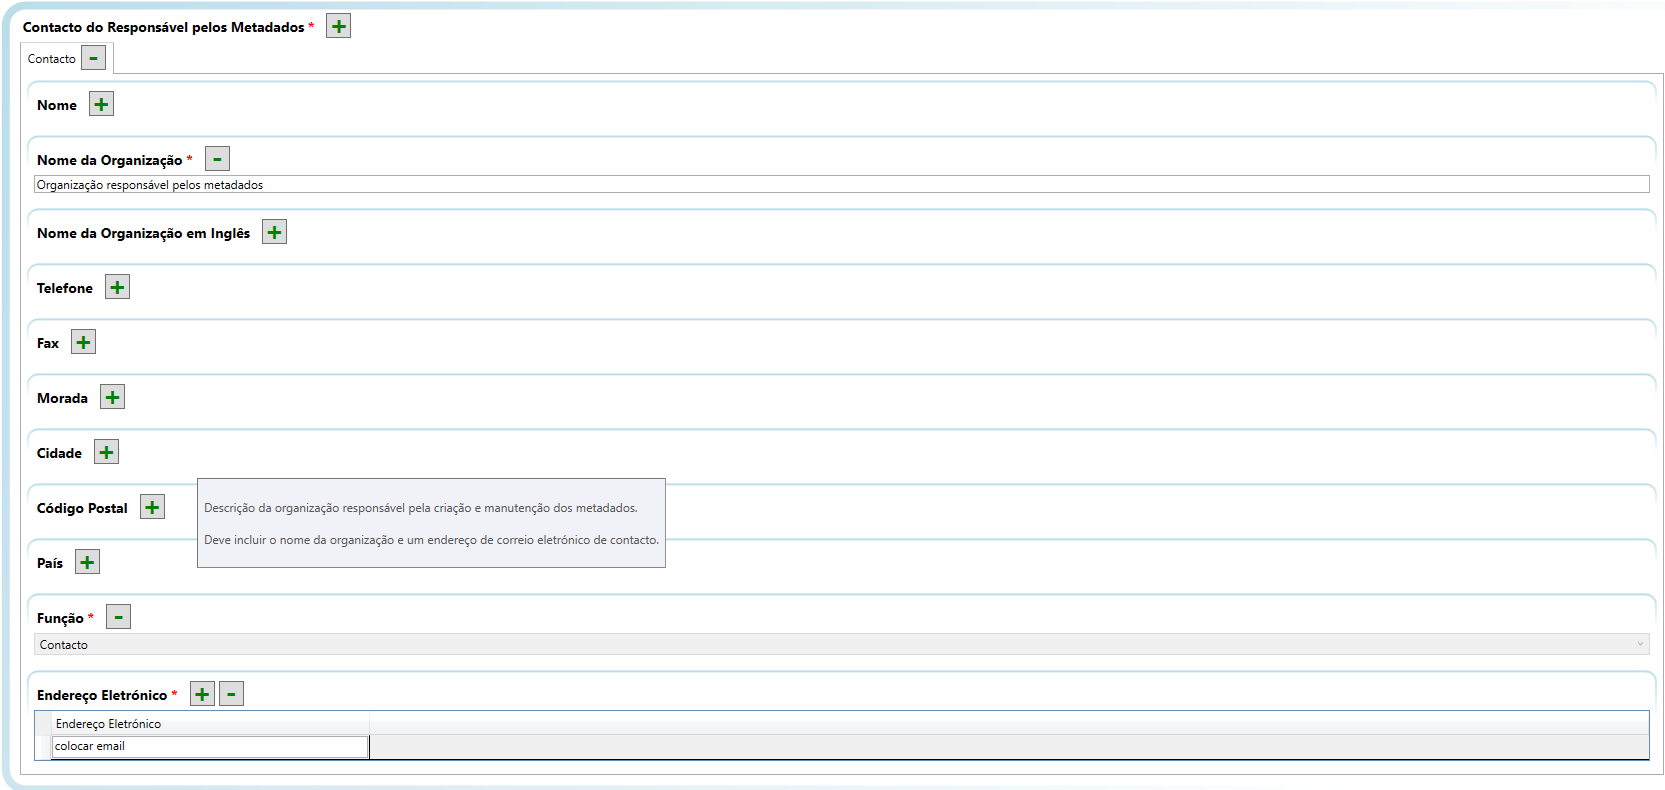Image resolution: width=1665 pixels, height=790 pixels.
Task: Click the Função dropdown arrow
Action: 1640,645
